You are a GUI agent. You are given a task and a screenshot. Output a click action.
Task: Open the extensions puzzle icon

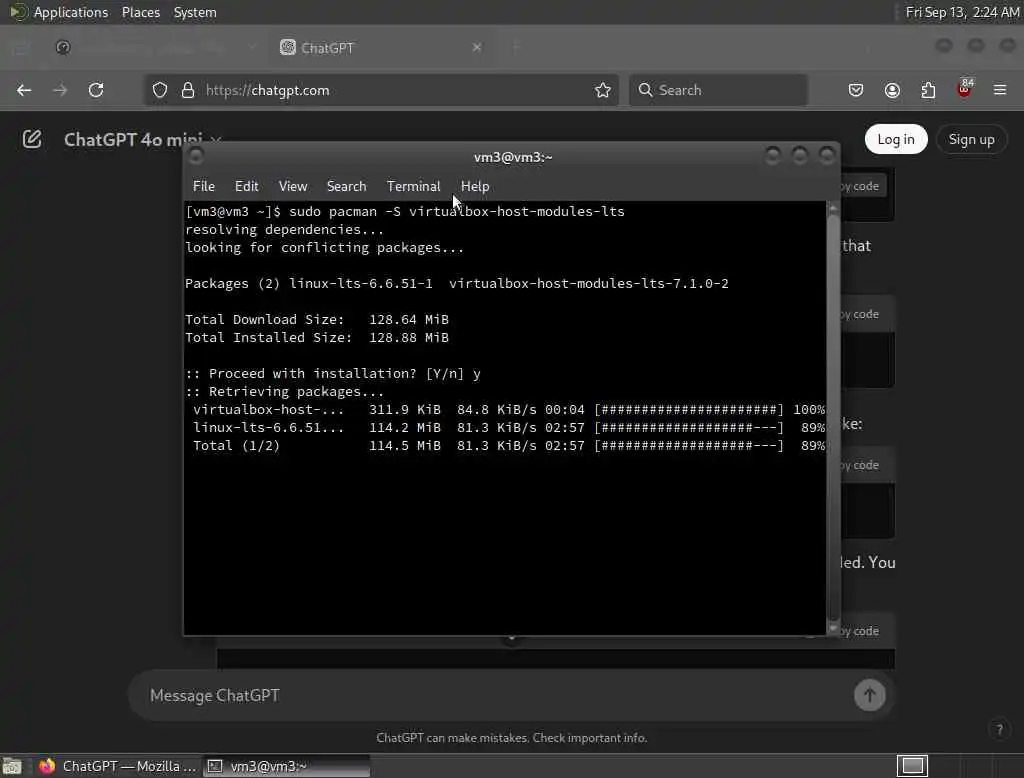[928, 90]
